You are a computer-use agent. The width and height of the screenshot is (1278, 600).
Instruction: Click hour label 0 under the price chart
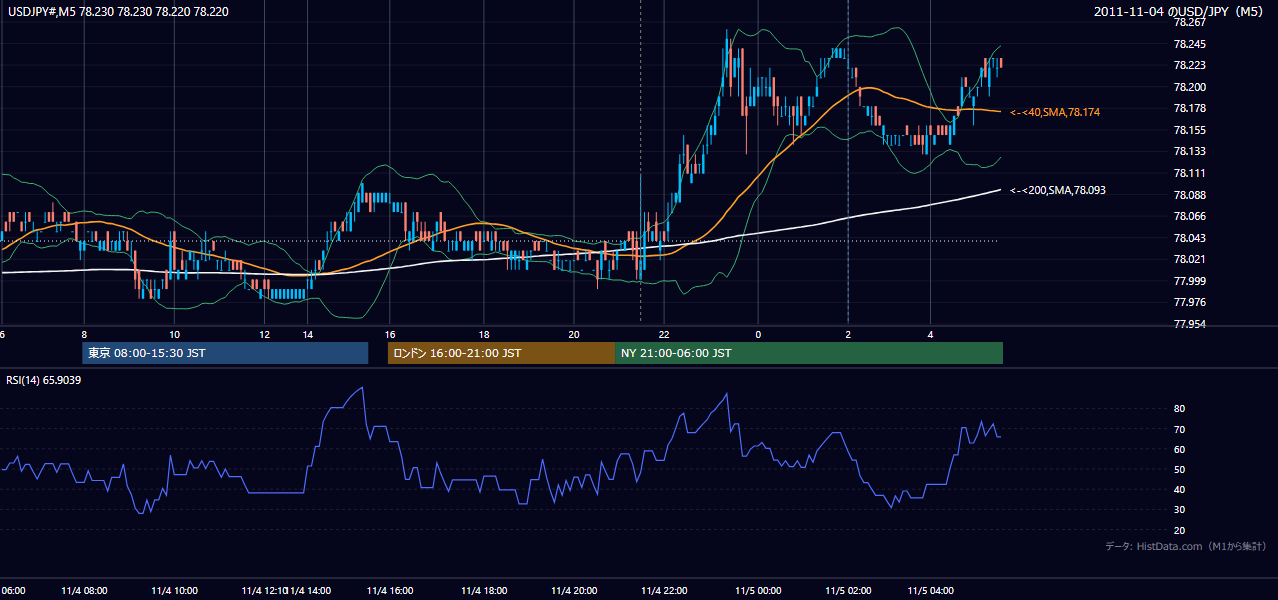758,334
